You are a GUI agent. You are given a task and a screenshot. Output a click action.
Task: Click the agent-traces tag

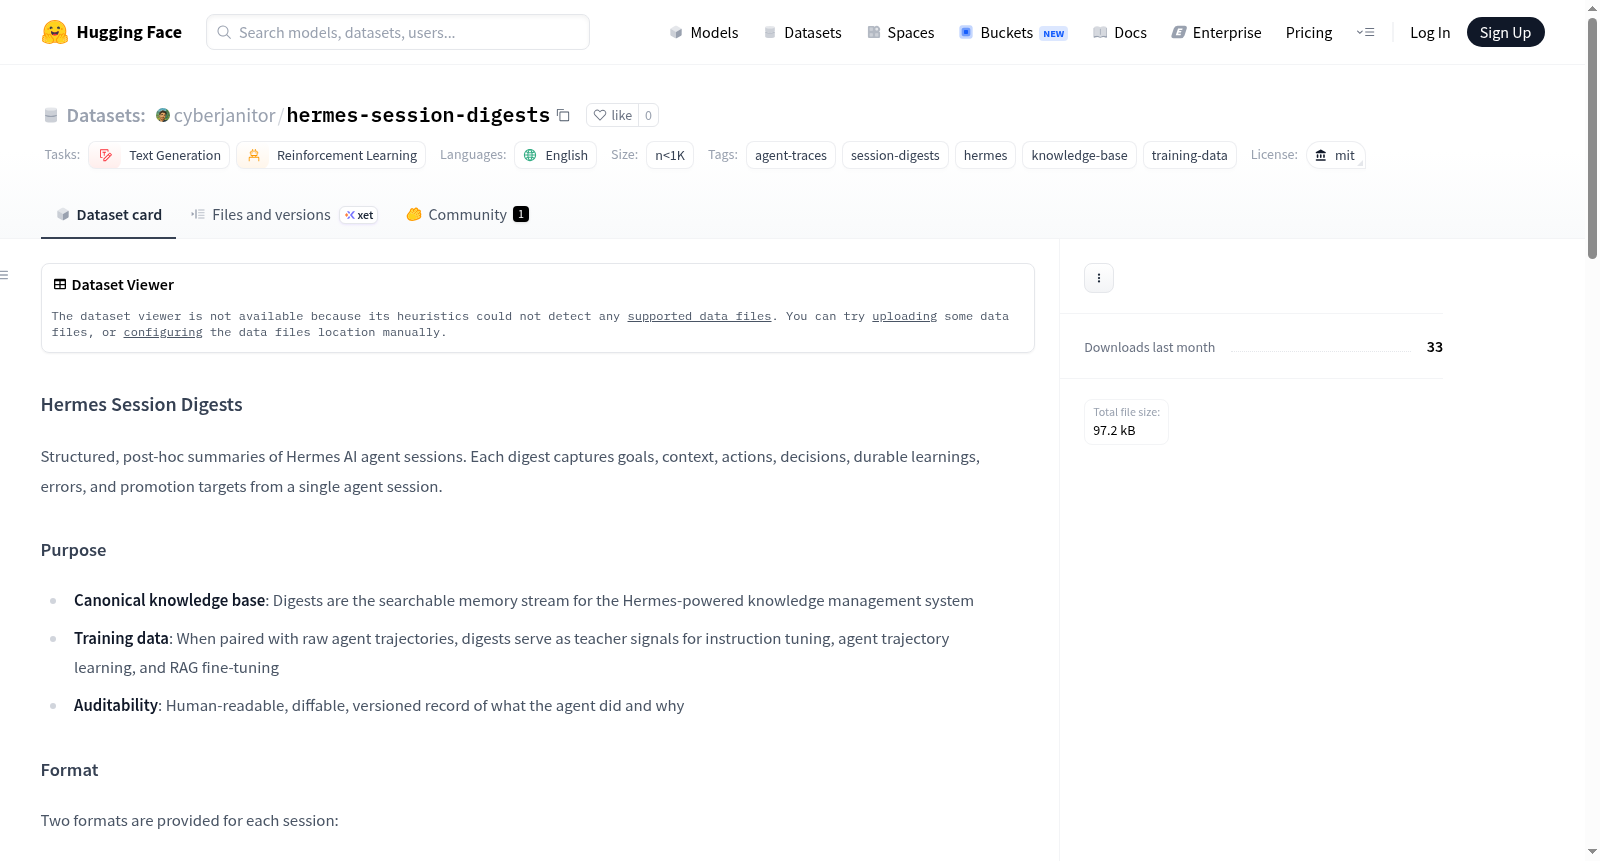point(791,155)
